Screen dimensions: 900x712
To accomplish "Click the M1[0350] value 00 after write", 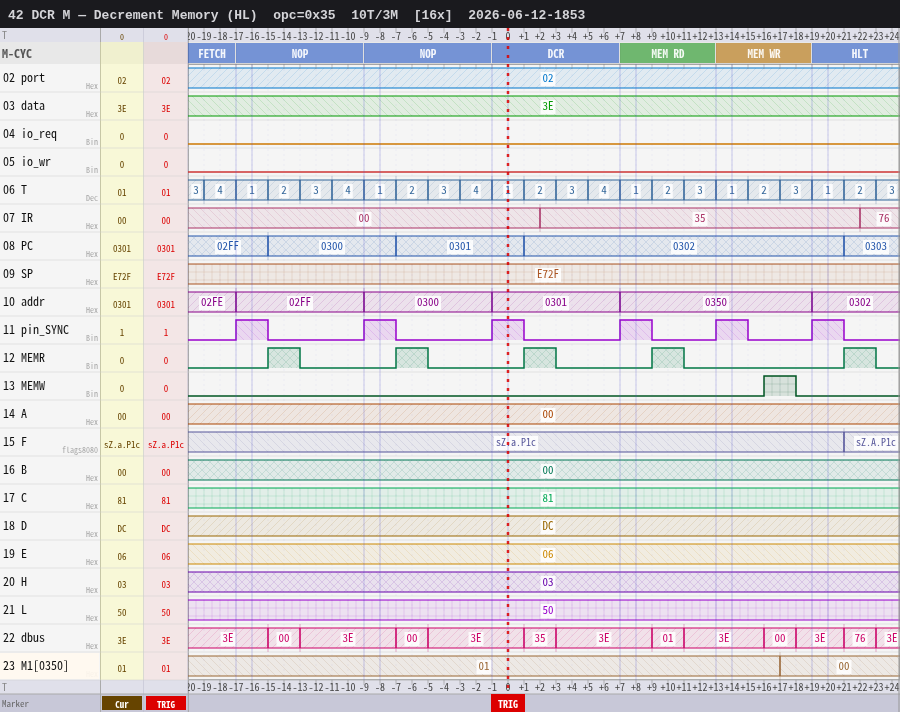I will (839, 666).
